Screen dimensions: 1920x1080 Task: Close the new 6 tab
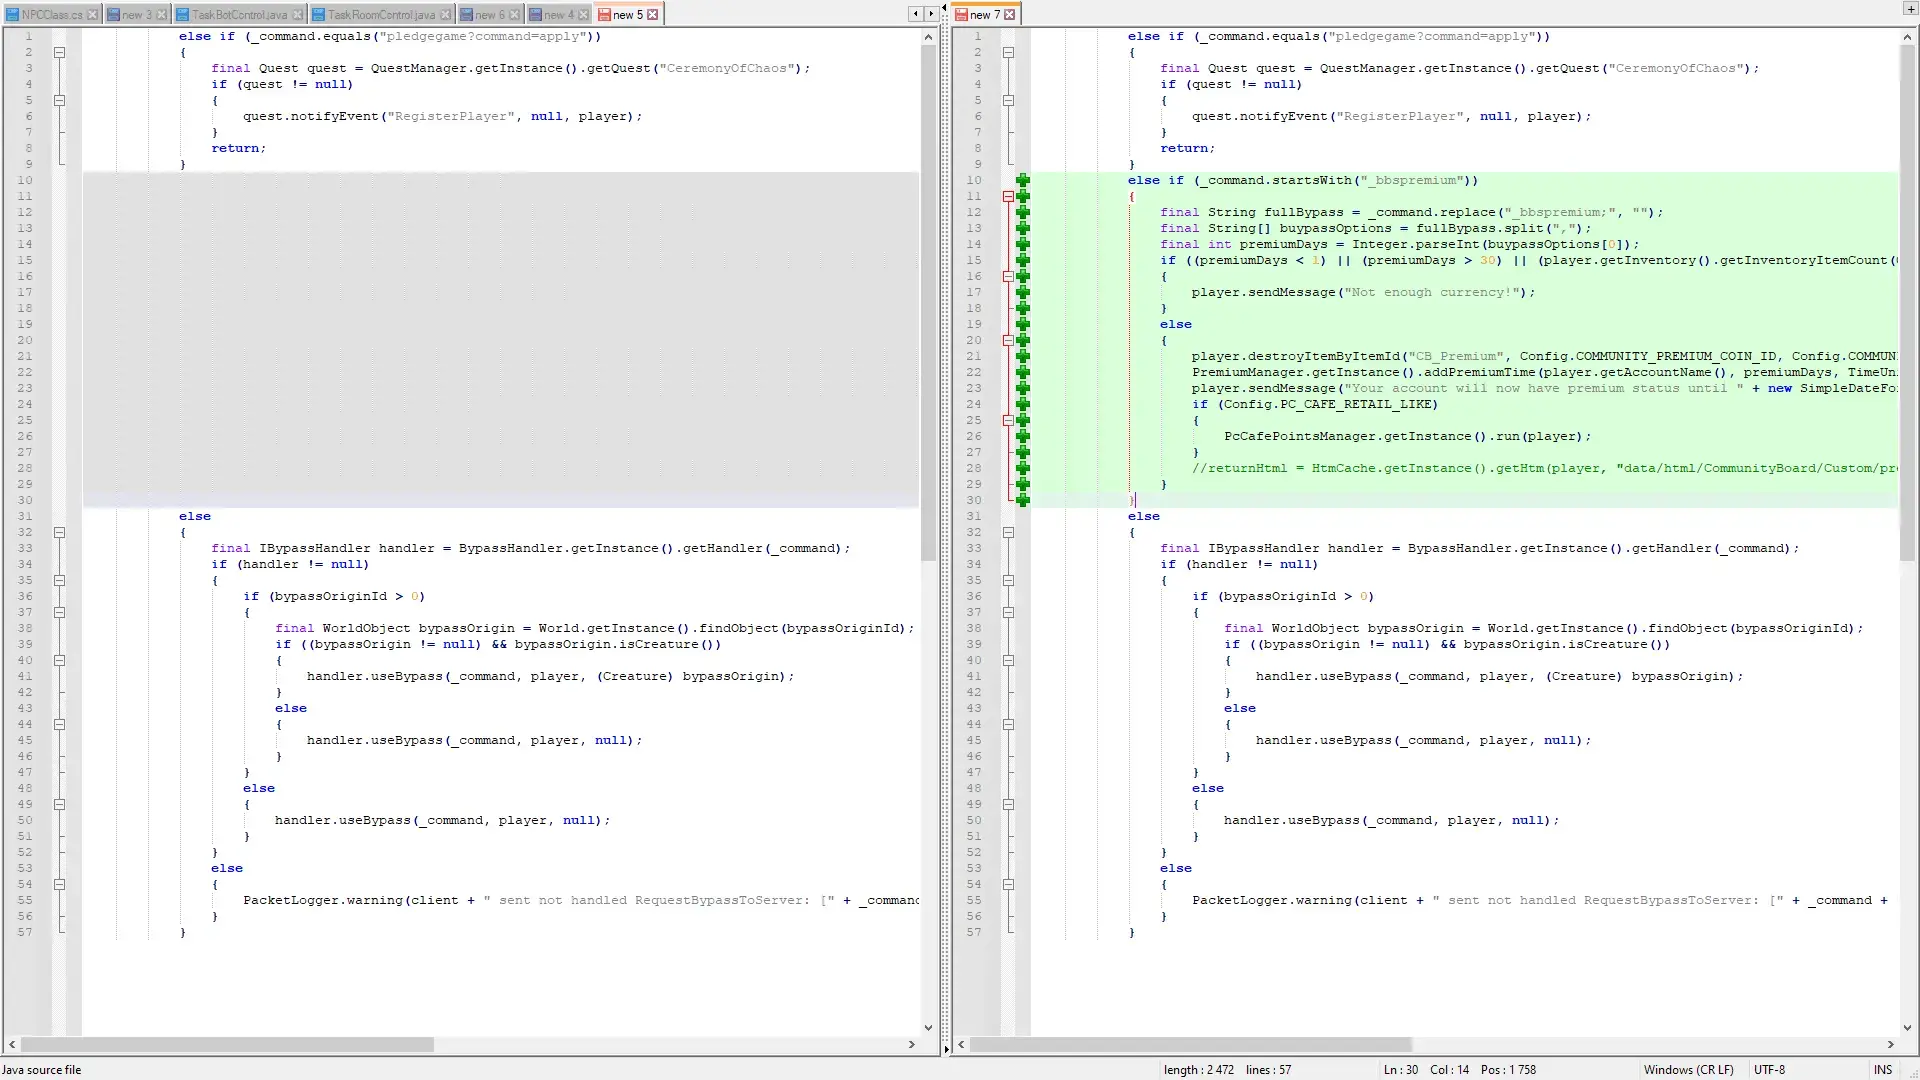(514, 15)
